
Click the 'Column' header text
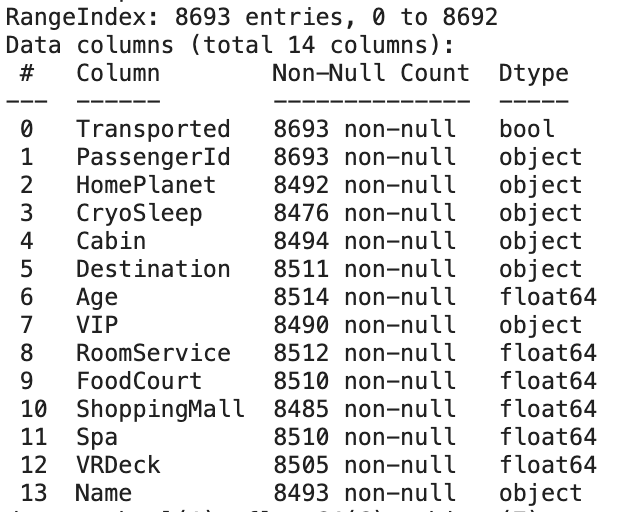click(117, 73)
